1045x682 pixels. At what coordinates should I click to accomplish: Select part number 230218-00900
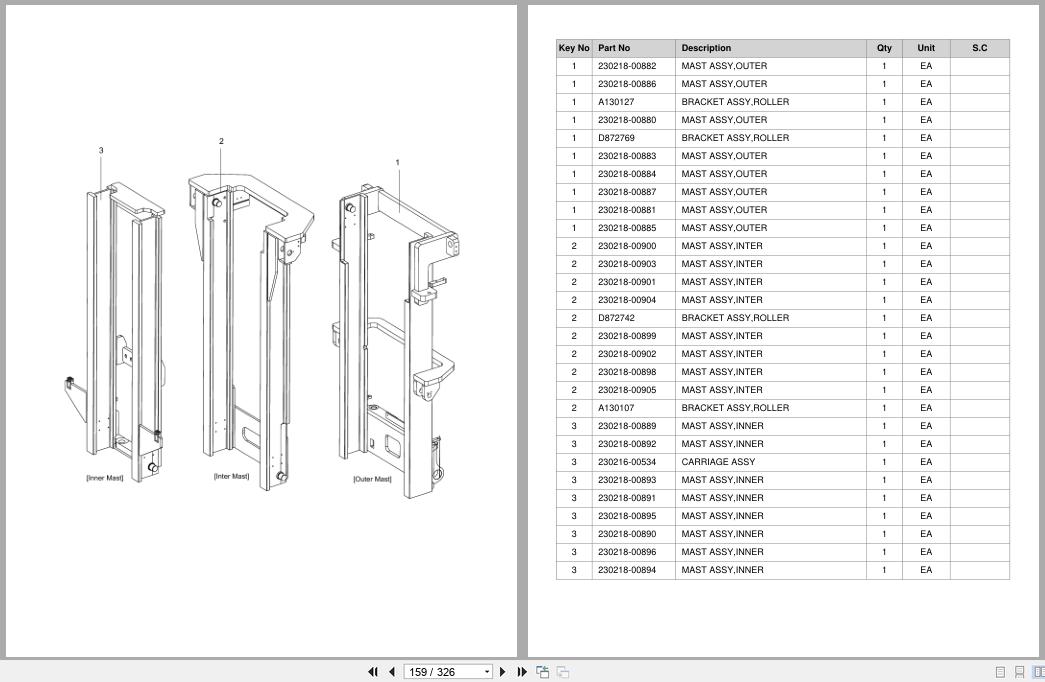[626, 246]
